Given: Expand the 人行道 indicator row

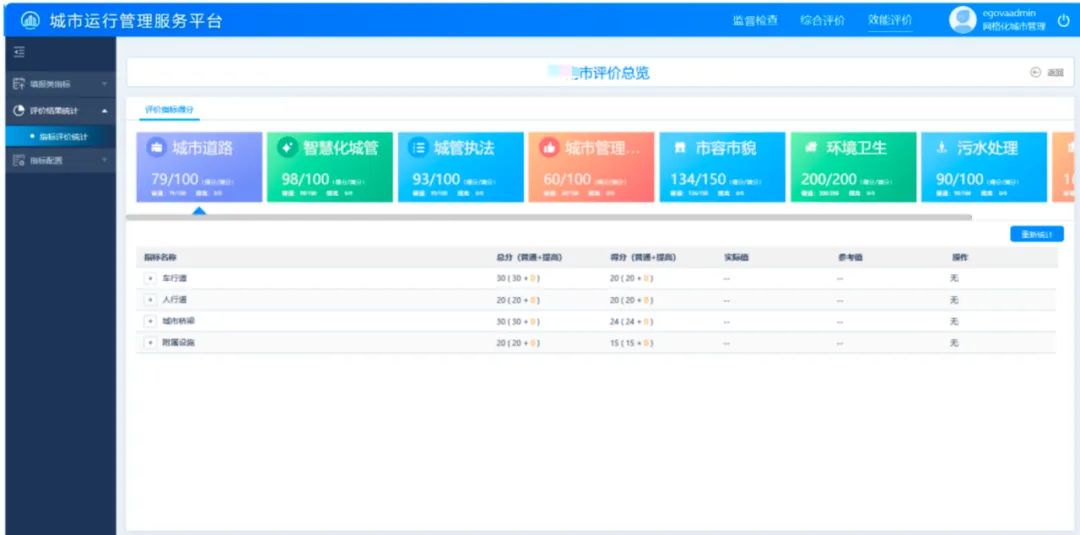Looking at the screenshot, I should click(x=151, y=300).
